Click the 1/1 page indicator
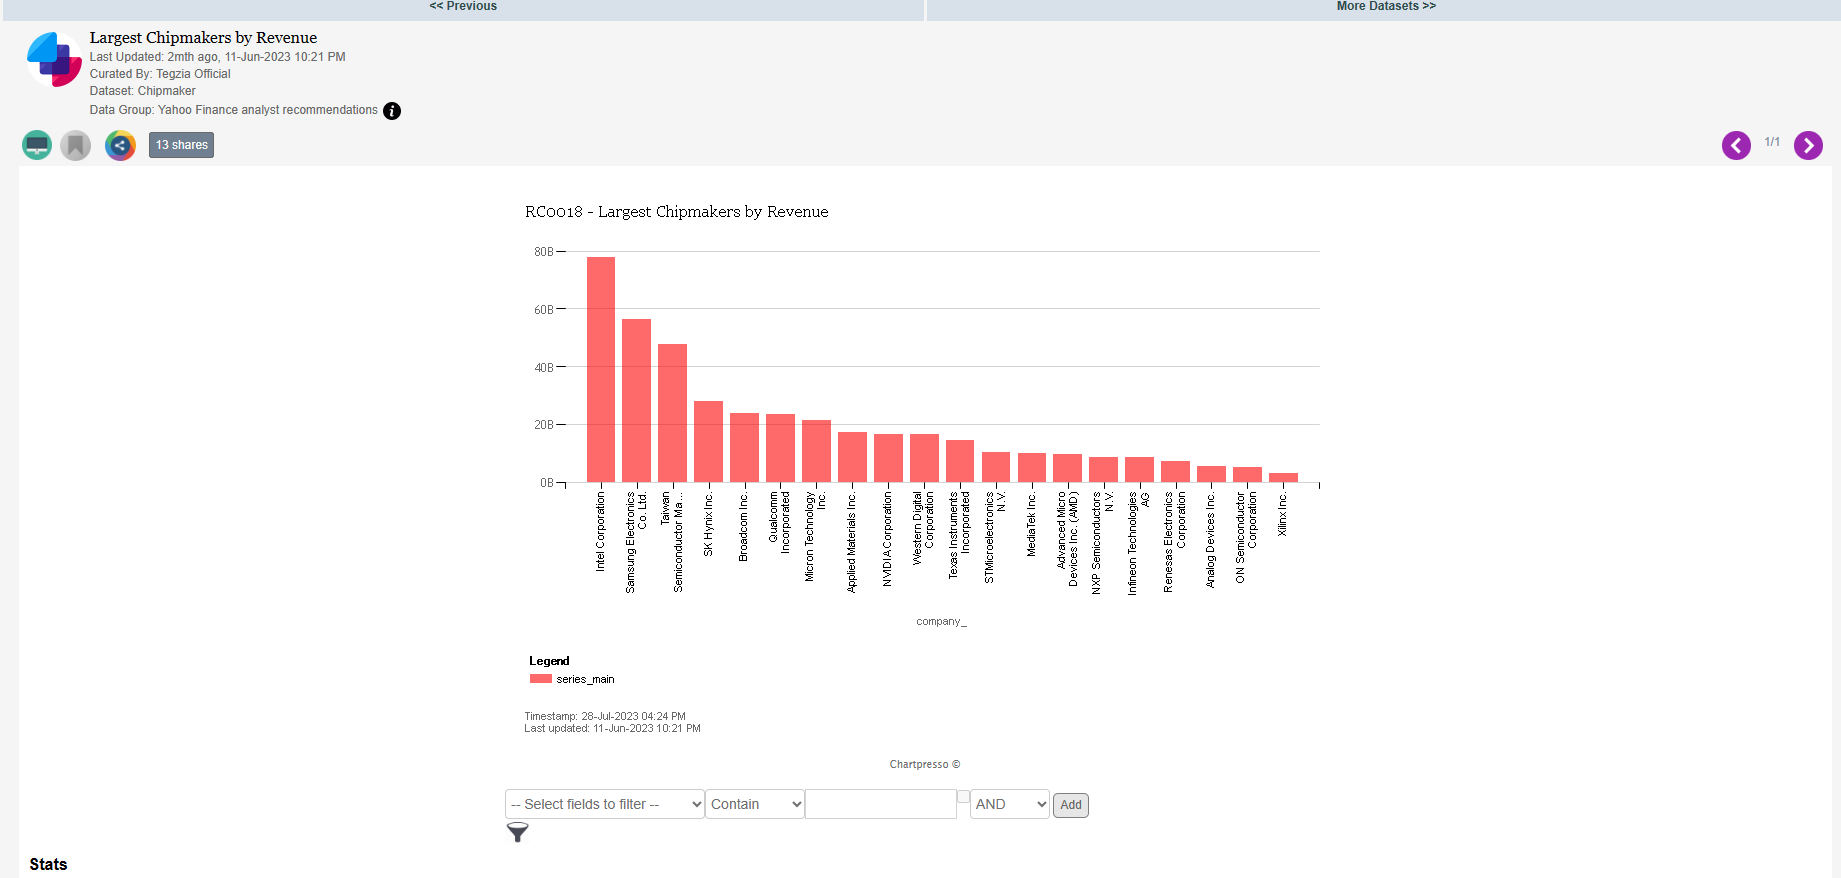1841x878 pixels. pos(1772,142)
